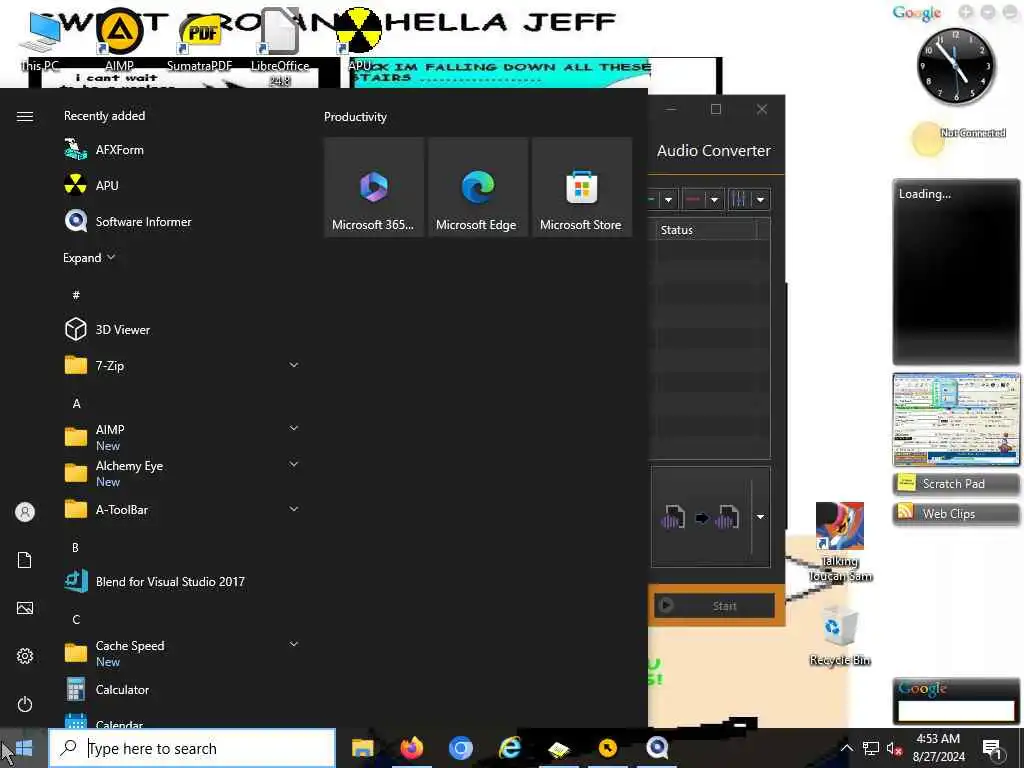Viewport: 1024px width, 768px height.
Task: Open the Microsoft 365 tile
Action: tap(374, 187)
